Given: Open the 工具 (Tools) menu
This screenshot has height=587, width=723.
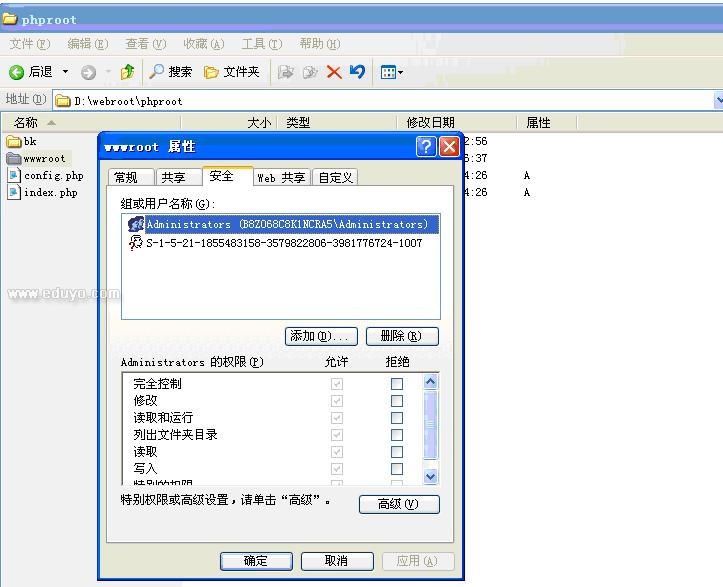Looking at the screenshot, I should pyautogui.click(x=261, y=44).
